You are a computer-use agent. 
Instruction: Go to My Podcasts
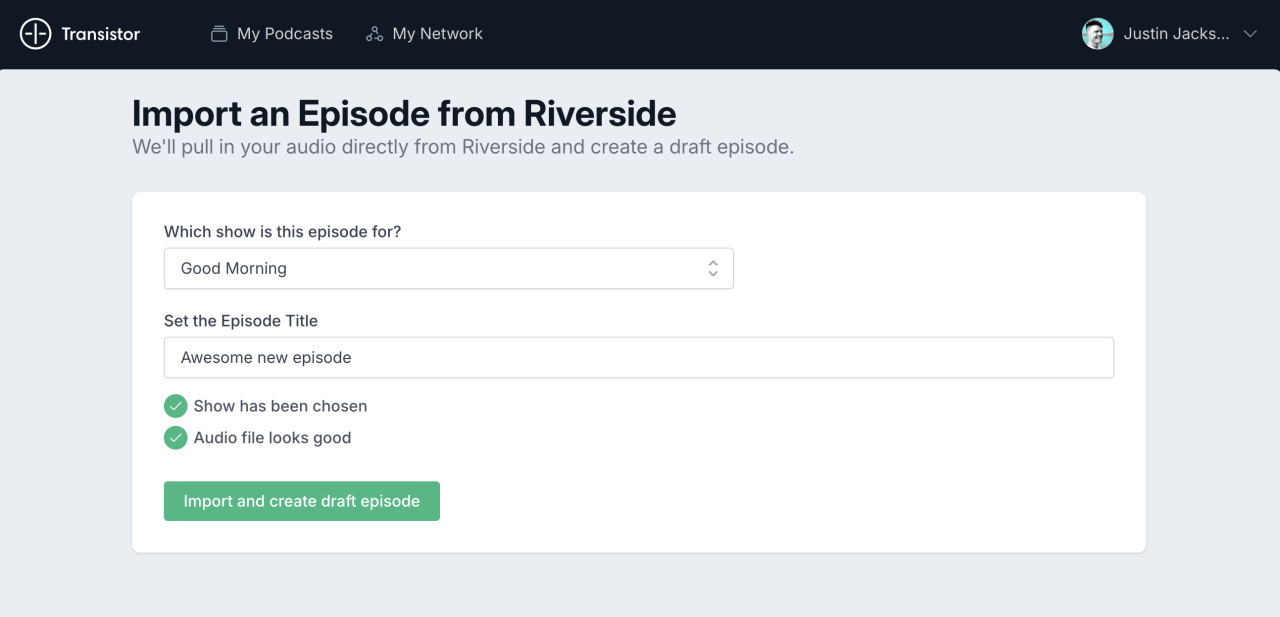tap(271, 33)
